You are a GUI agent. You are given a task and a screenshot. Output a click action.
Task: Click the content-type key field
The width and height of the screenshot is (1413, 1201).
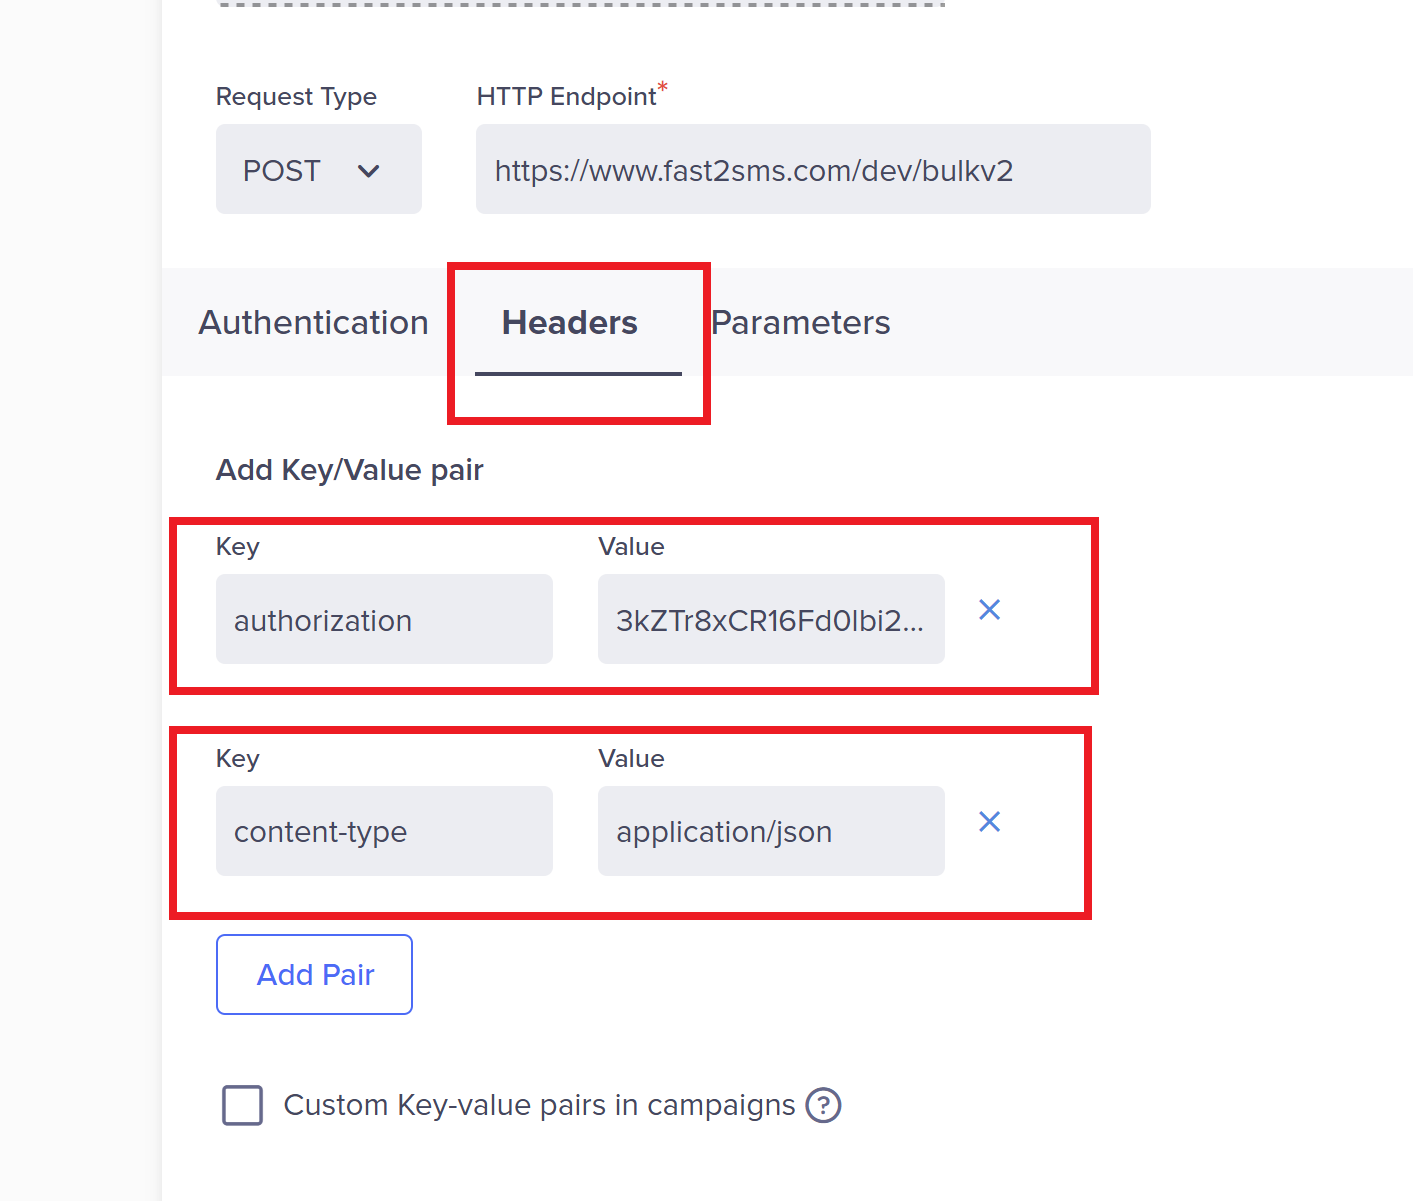click(x=384, y=832)
